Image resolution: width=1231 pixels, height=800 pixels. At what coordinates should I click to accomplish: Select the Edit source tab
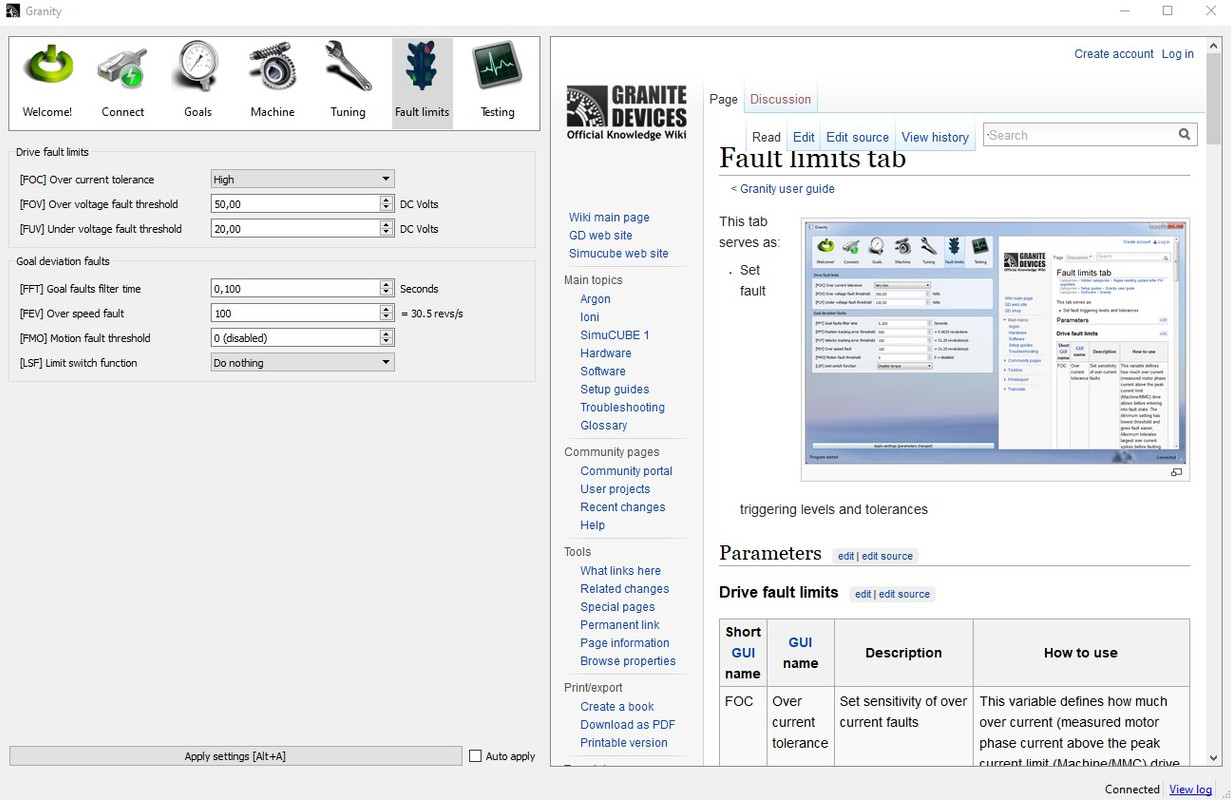(x=857, y=137)
